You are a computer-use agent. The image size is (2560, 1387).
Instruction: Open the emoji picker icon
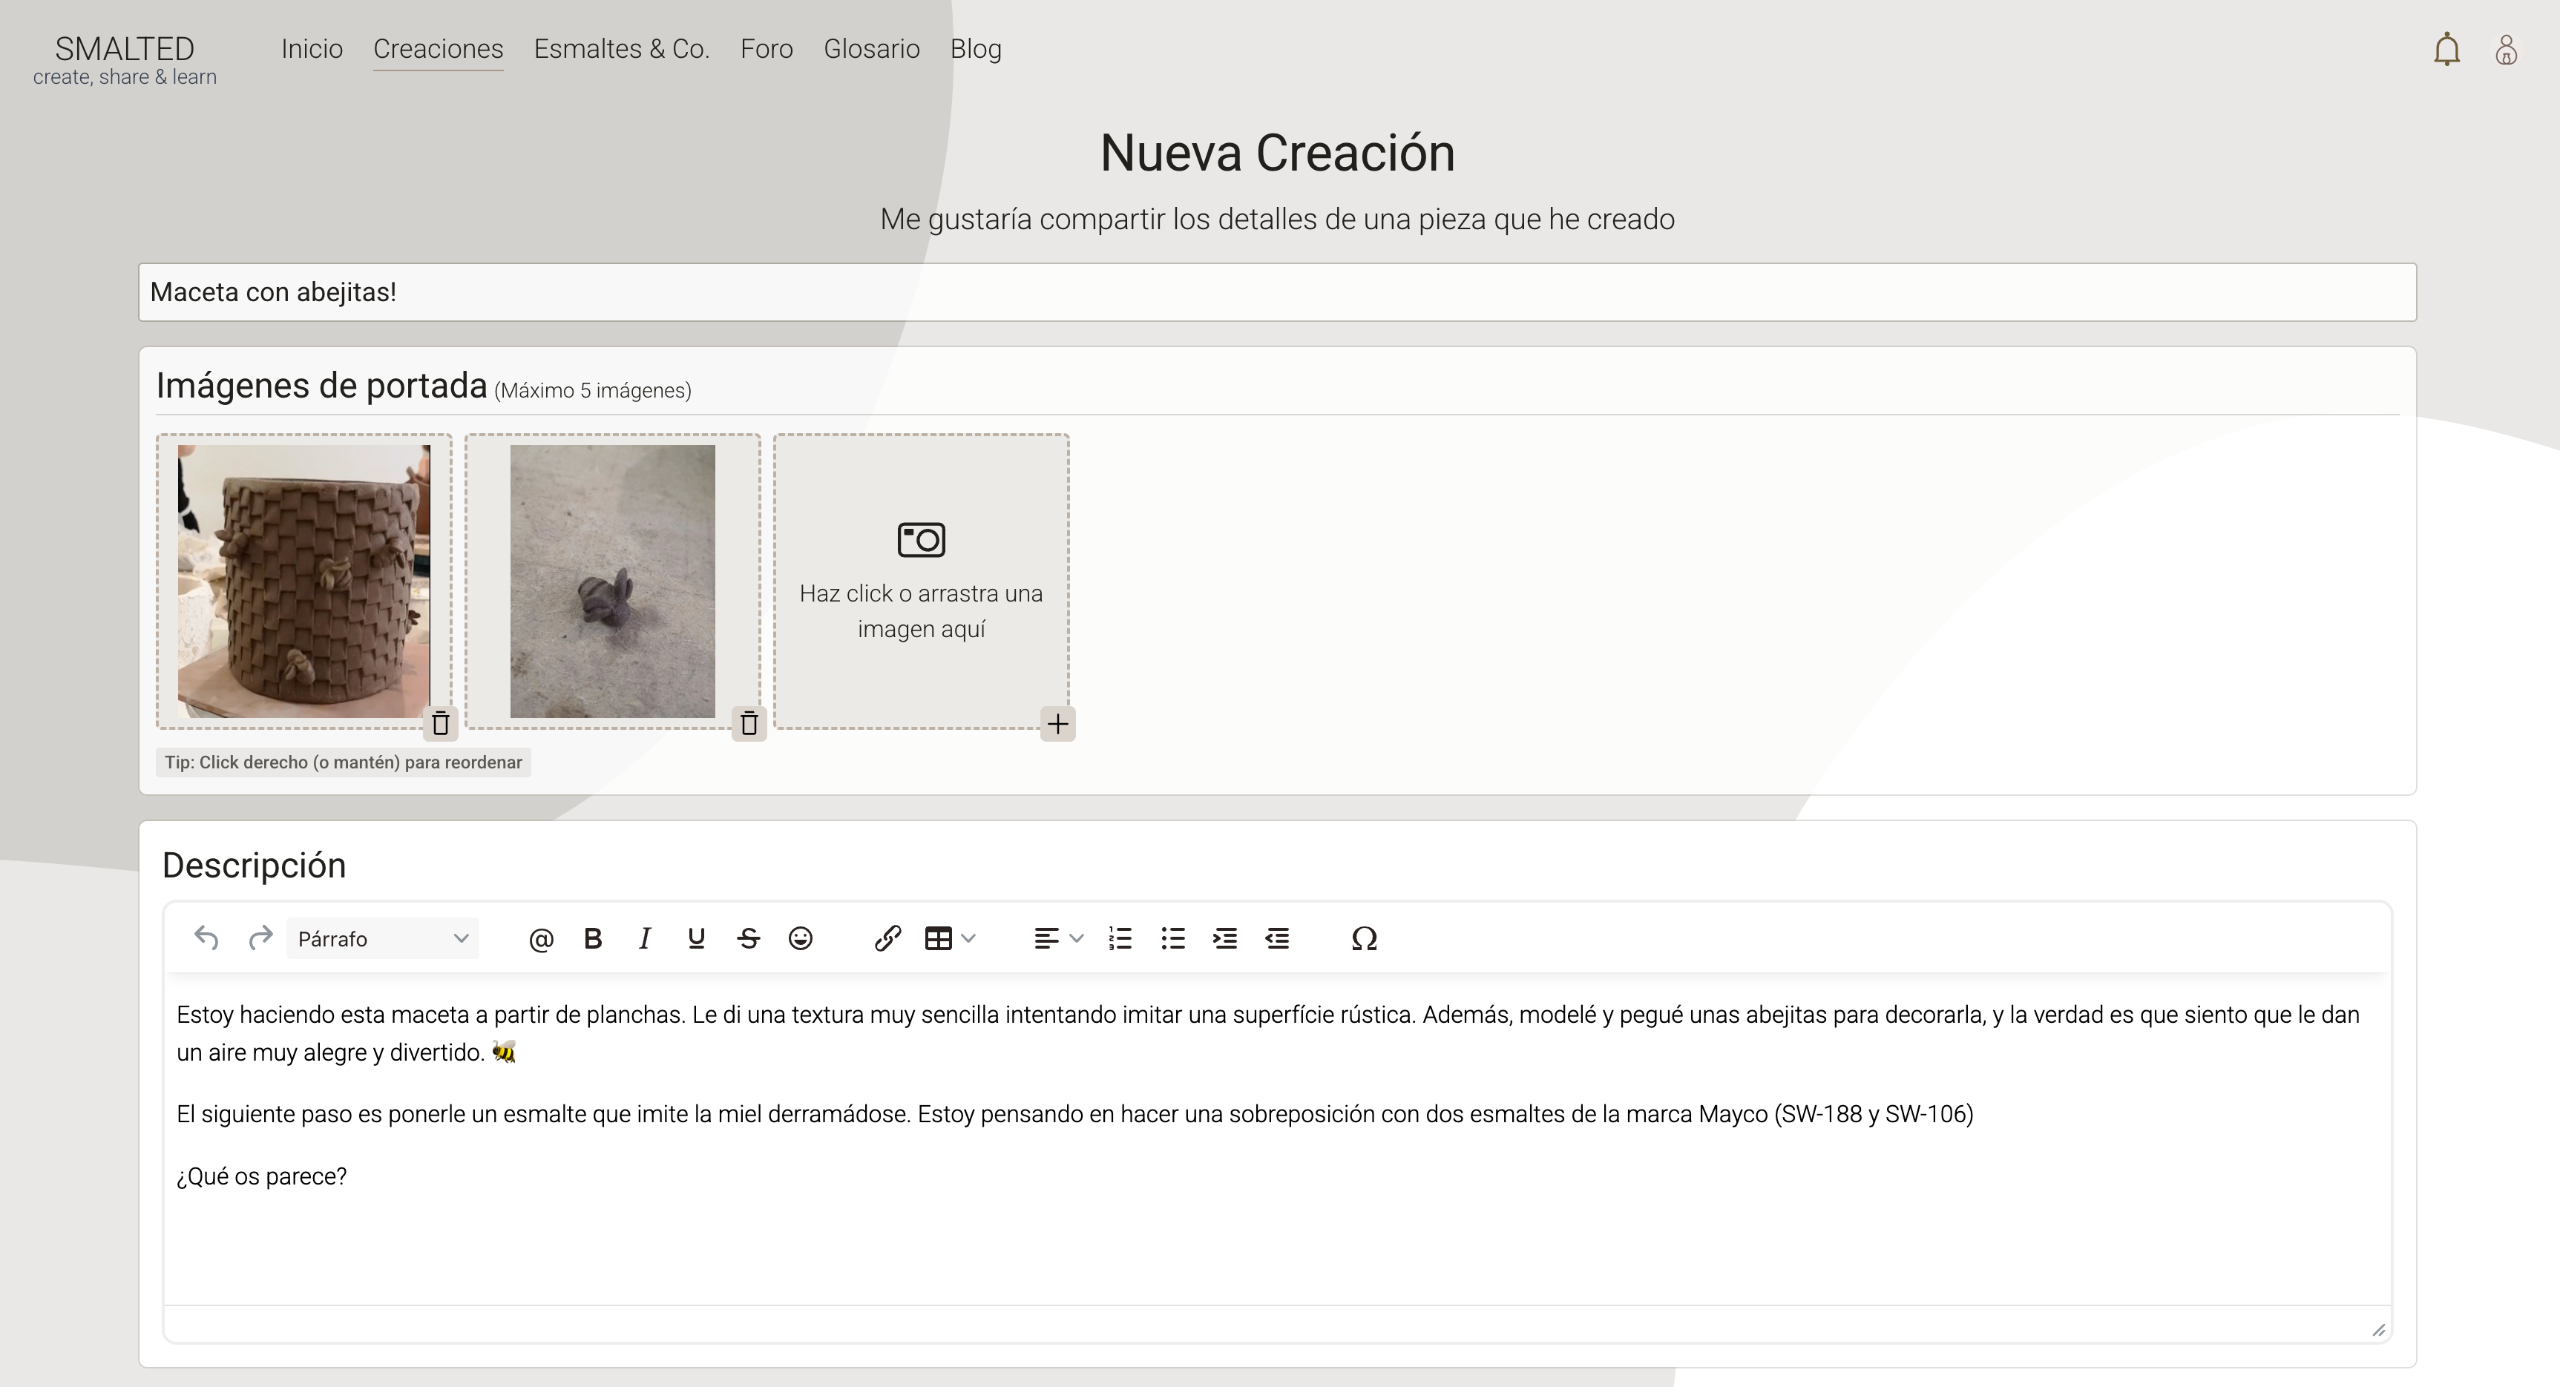click(x=800, y=939)
